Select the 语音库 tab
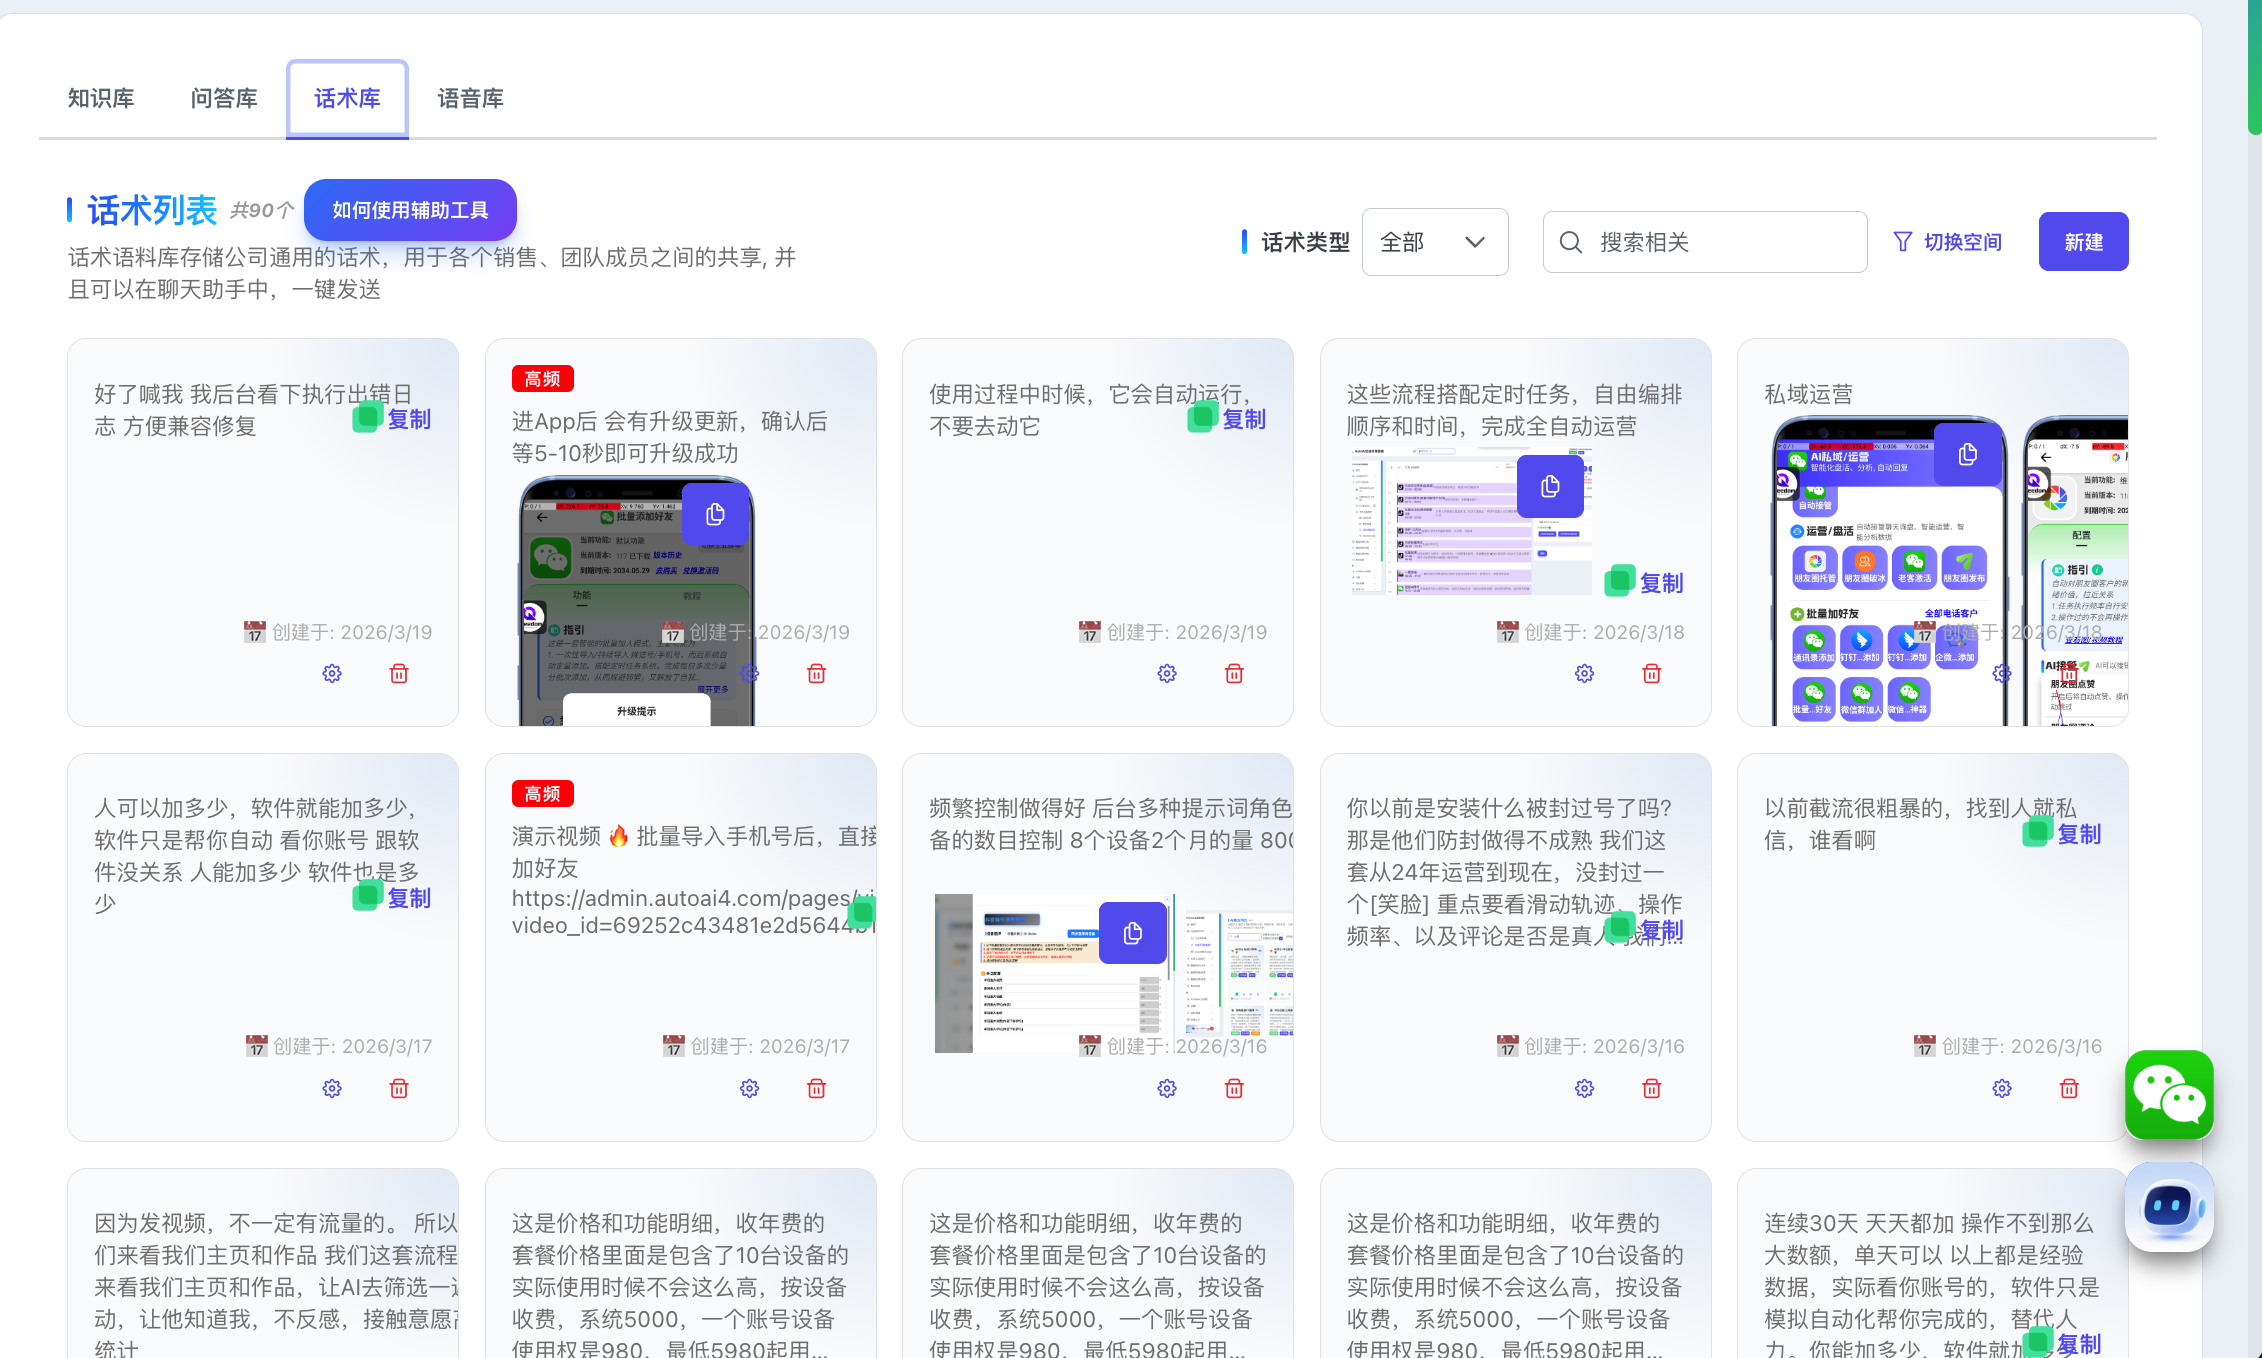This screenshot has width=2262, height=1358. point(470,98)
